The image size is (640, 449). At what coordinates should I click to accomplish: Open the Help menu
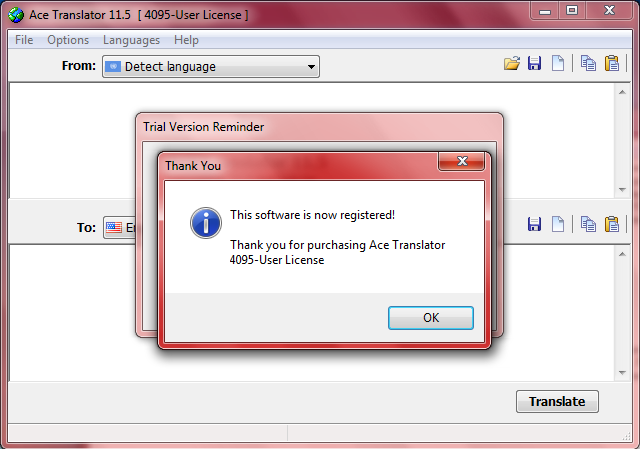[186, 40]
